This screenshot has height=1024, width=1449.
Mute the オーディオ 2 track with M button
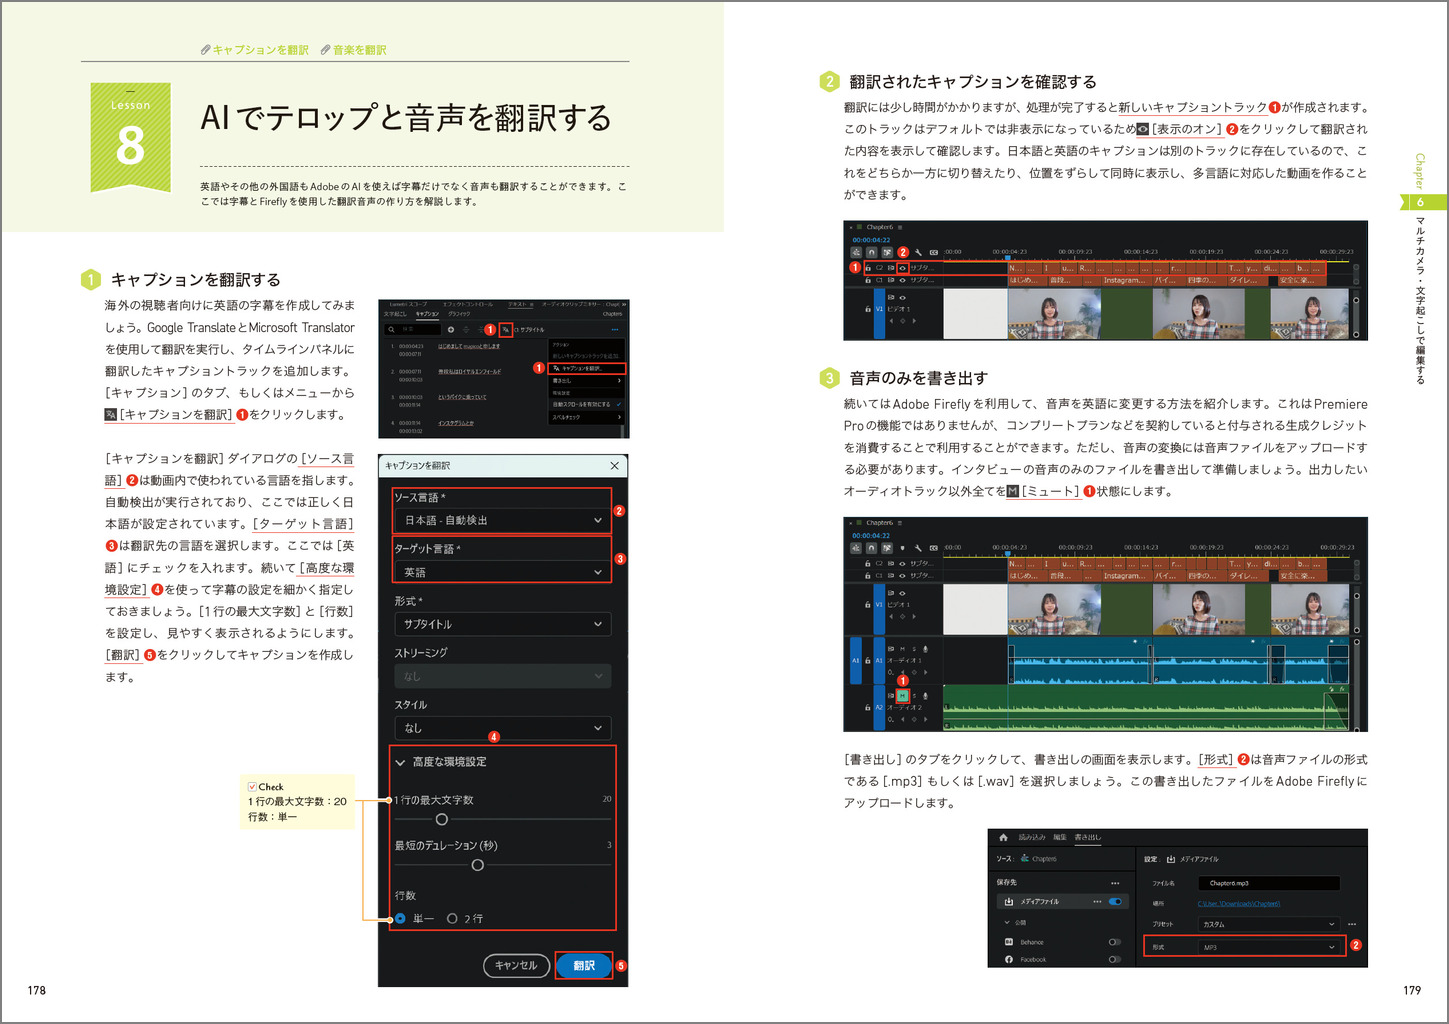click(x=902, y=695)
